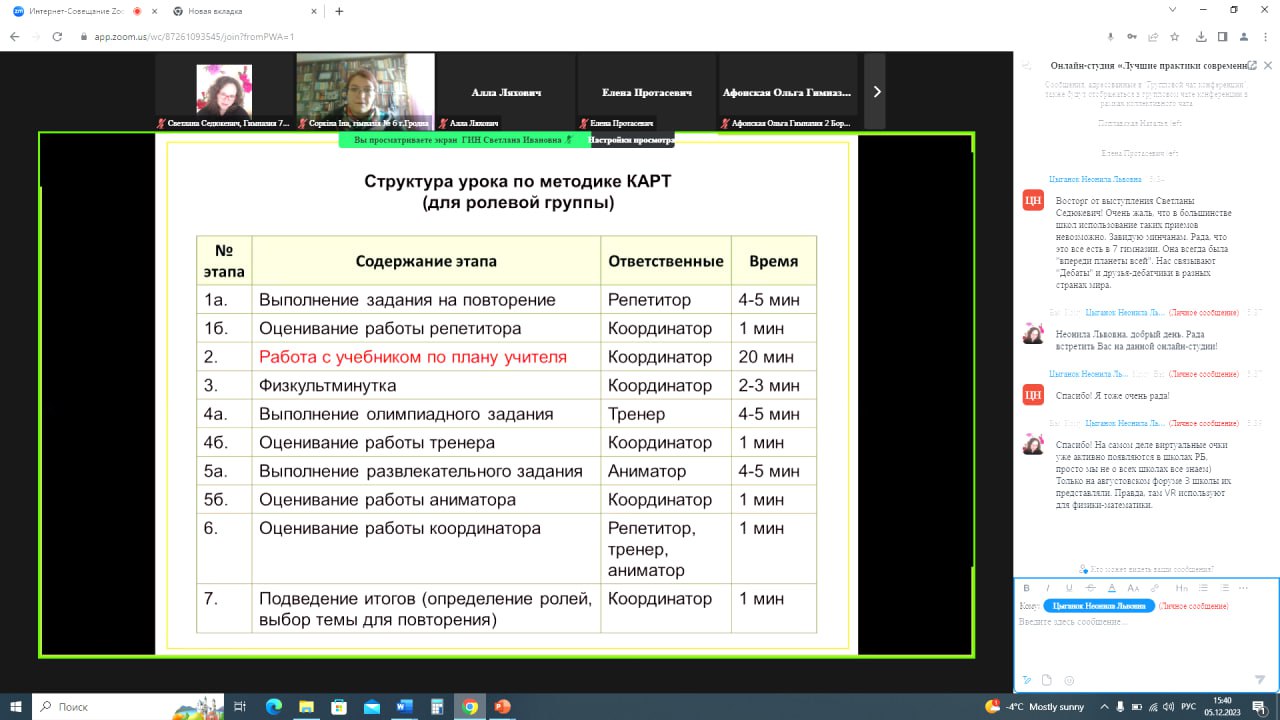Open File Explorer from taskbar
Image resolution: width=1280 pixels, height=720 pixels.
pos(306,706)
